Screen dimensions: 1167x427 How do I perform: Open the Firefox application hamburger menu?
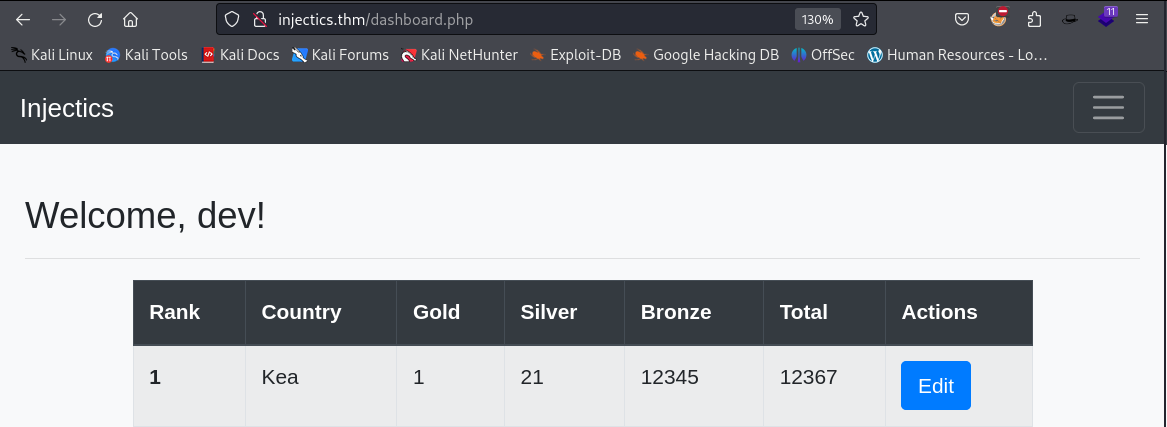pos(1142,19)
